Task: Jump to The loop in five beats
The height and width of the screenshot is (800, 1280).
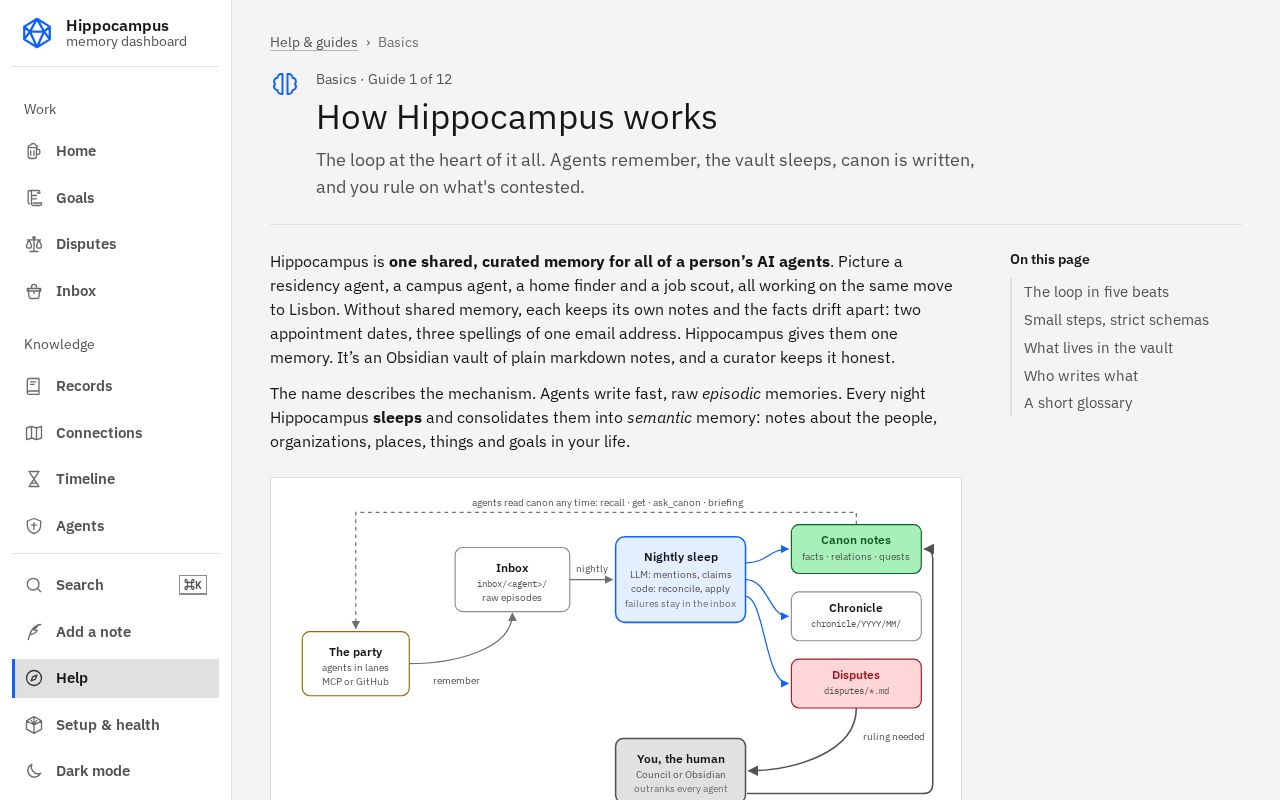Action: pyautogui.click(x=1096, y=292)
